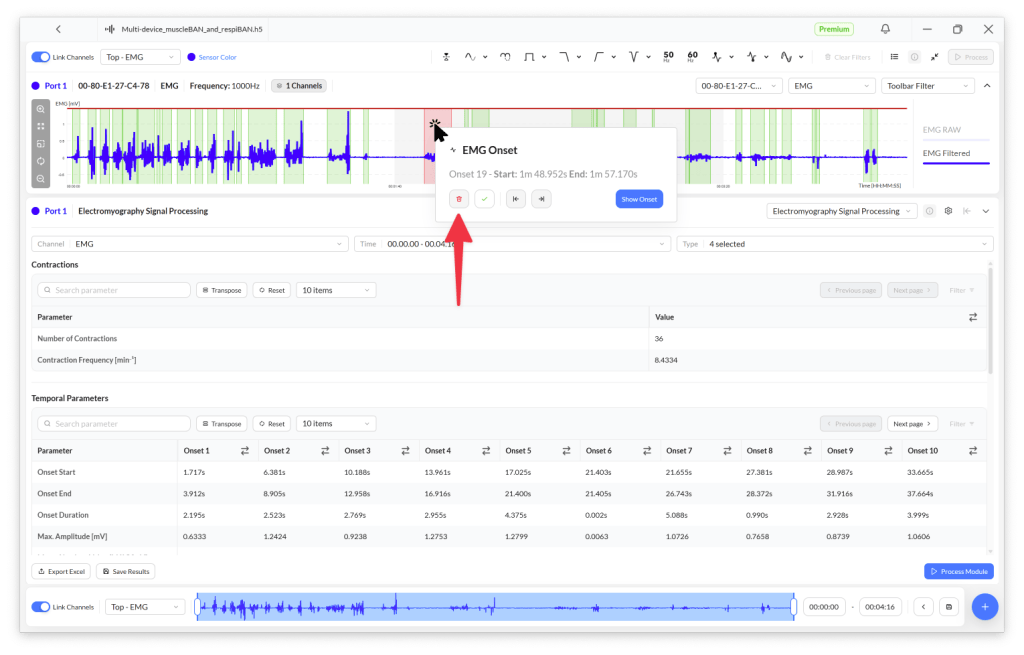Click the blue plus add button

[x=984, y=607]
